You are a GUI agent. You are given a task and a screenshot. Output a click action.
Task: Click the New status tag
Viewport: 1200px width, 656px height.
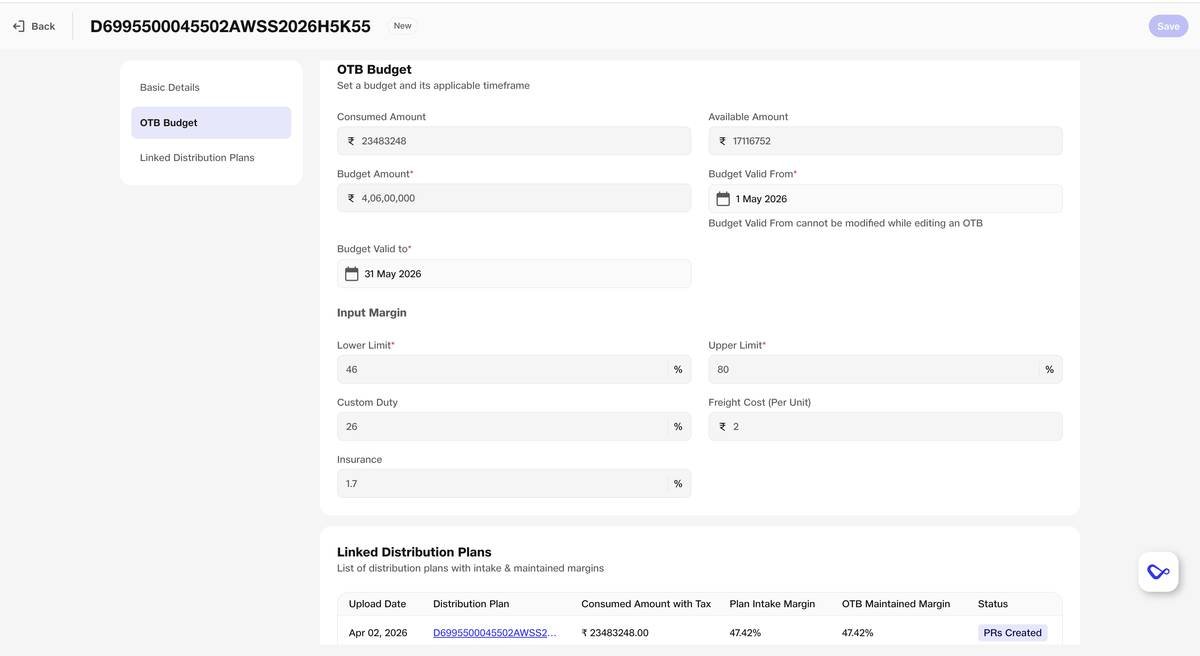[x=402, y=26]
